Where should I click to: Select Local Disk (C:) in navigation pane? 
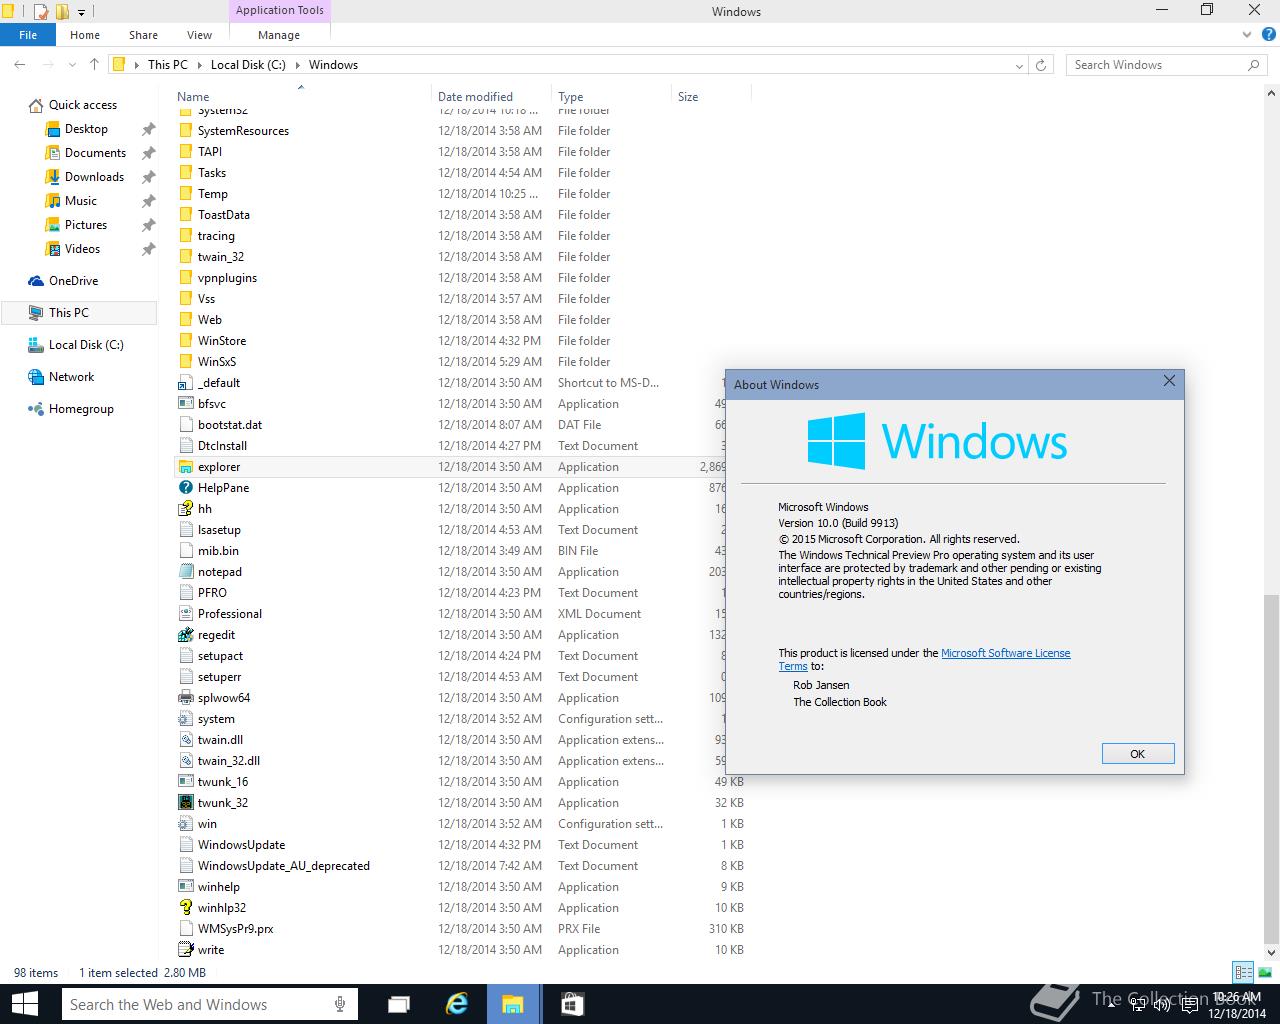click(86, 345)
